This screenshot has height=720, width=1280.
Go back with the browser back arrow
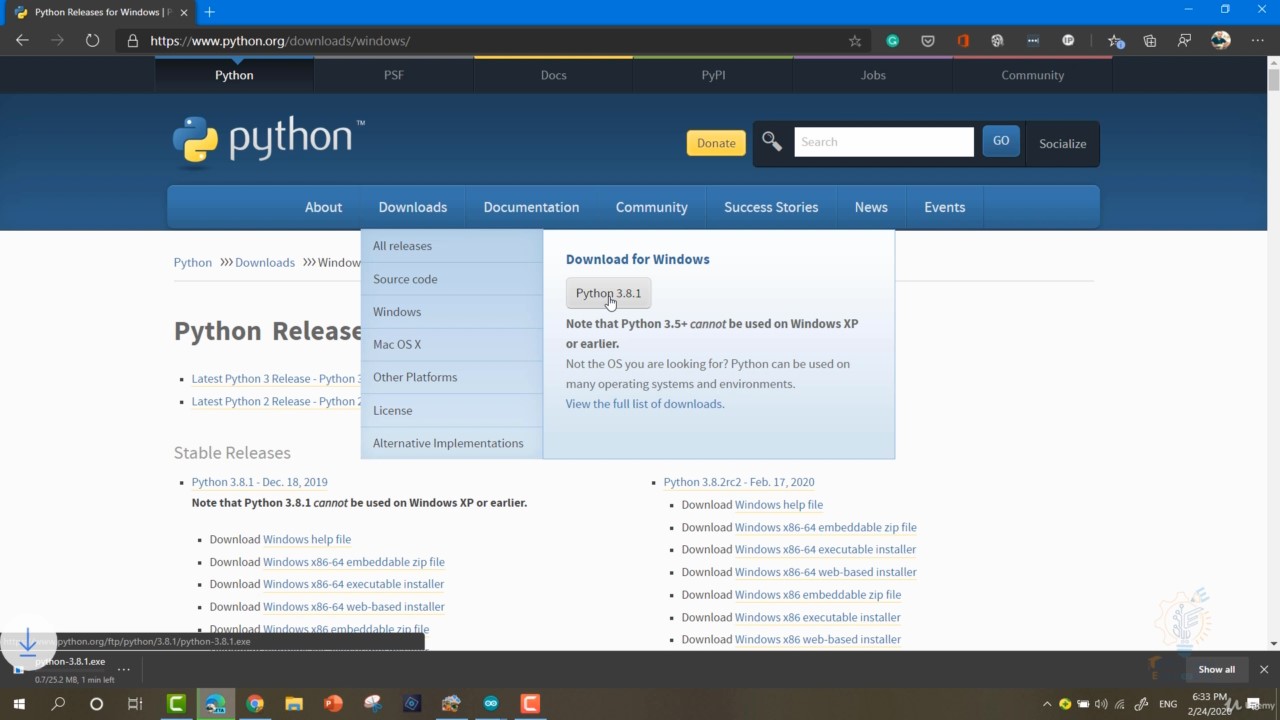(x=22, y=41)
